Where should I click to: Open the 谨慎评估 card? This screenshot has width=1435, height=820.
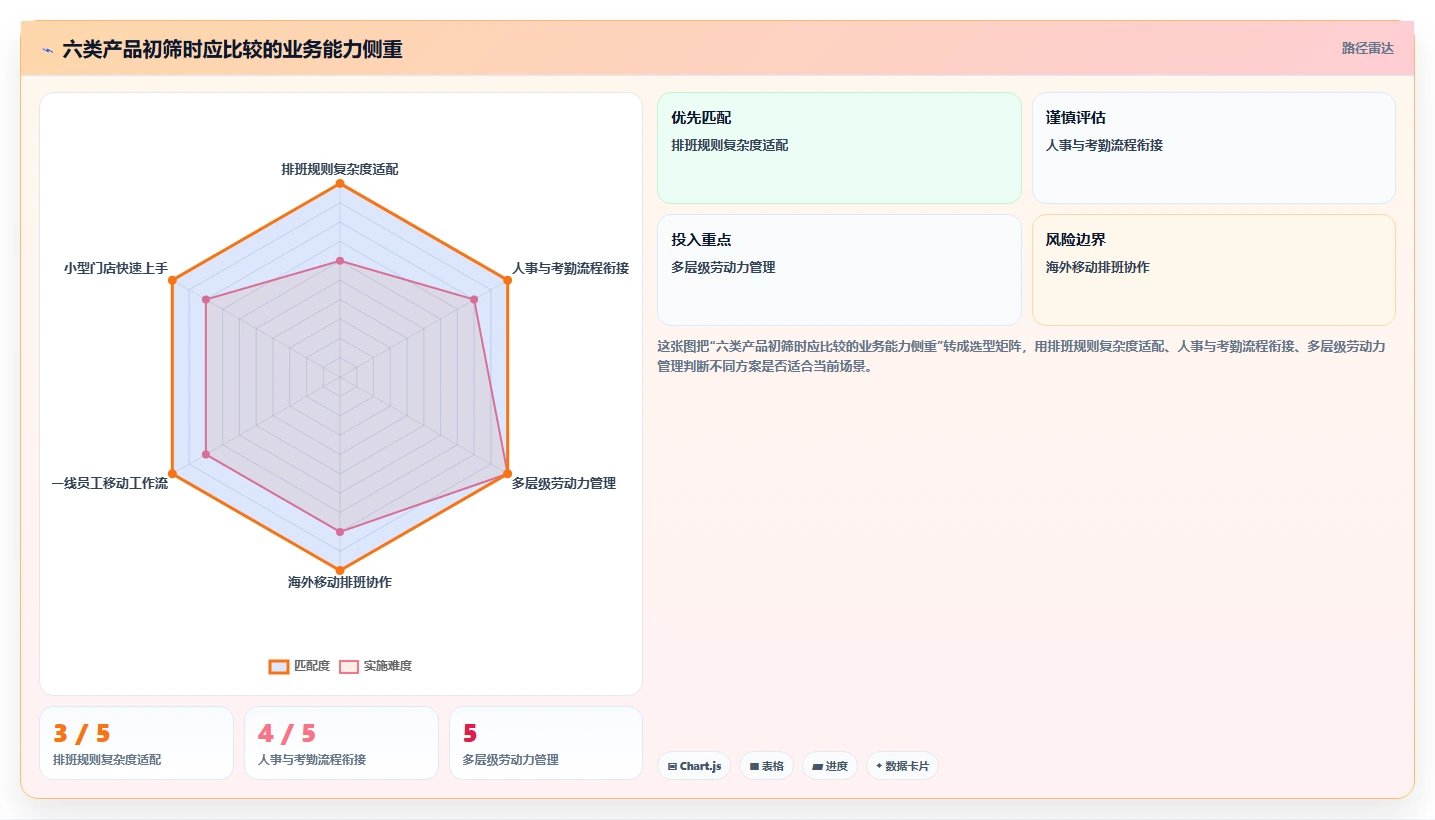point(1213,148)
